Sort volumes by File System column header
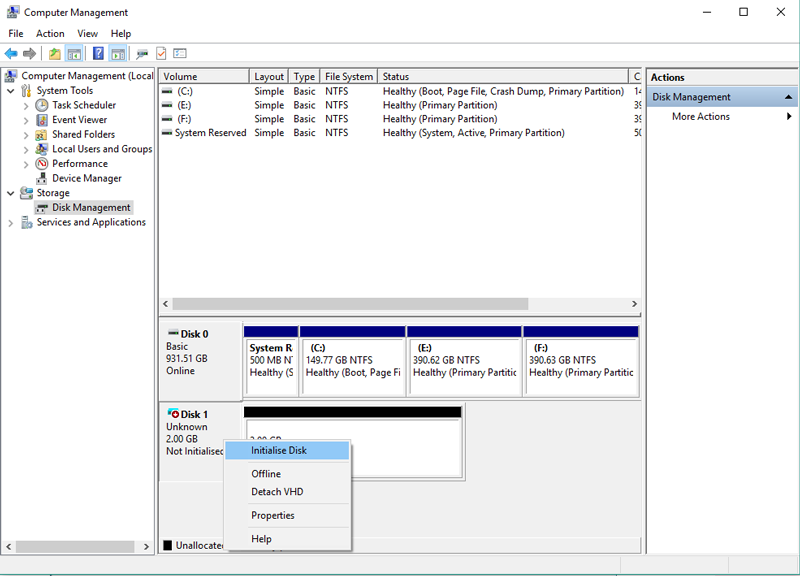800x576 pixels. click(x=349, y=77)
